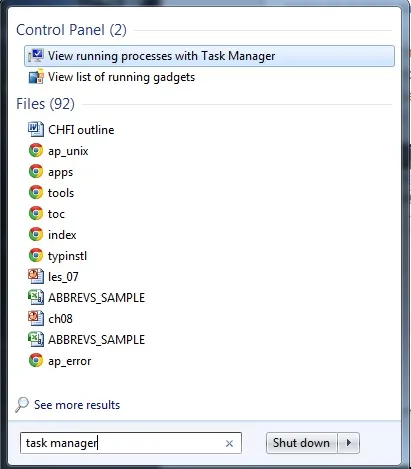Open View running processes with Task Manager
411x469 pixels.
[209, 56]
